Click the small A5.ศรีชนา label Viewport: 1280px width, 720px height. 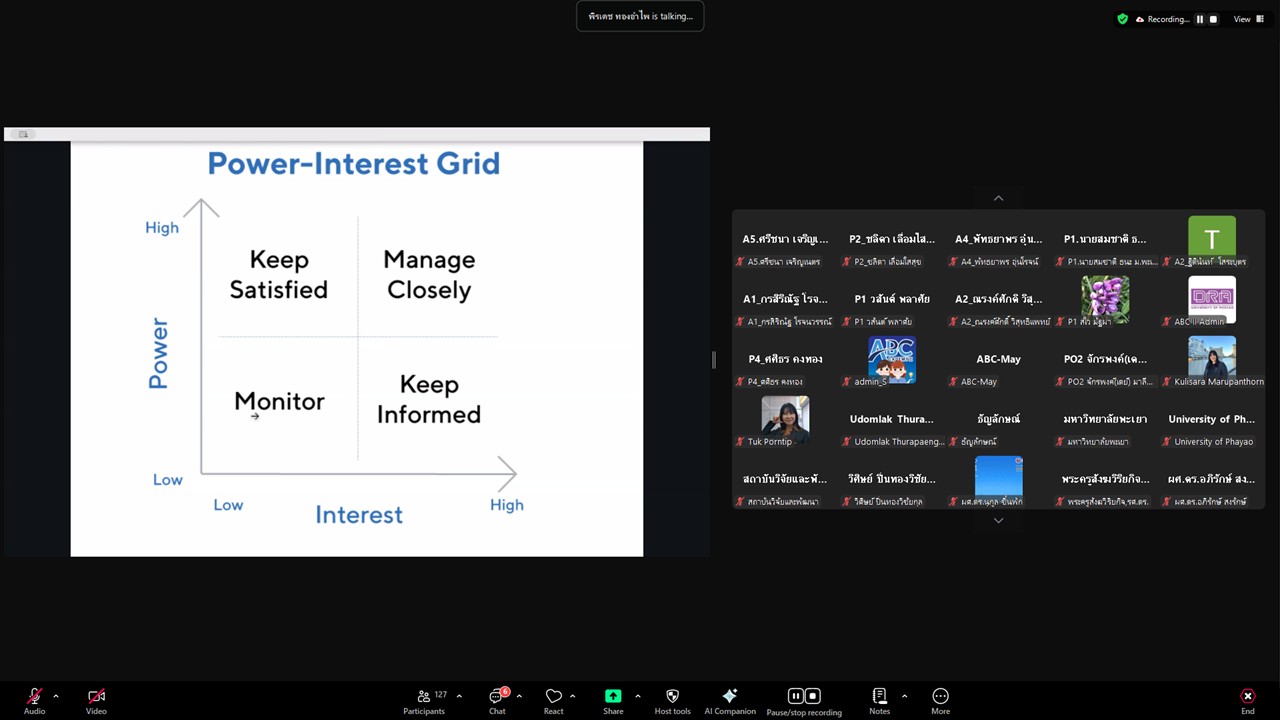784,261
